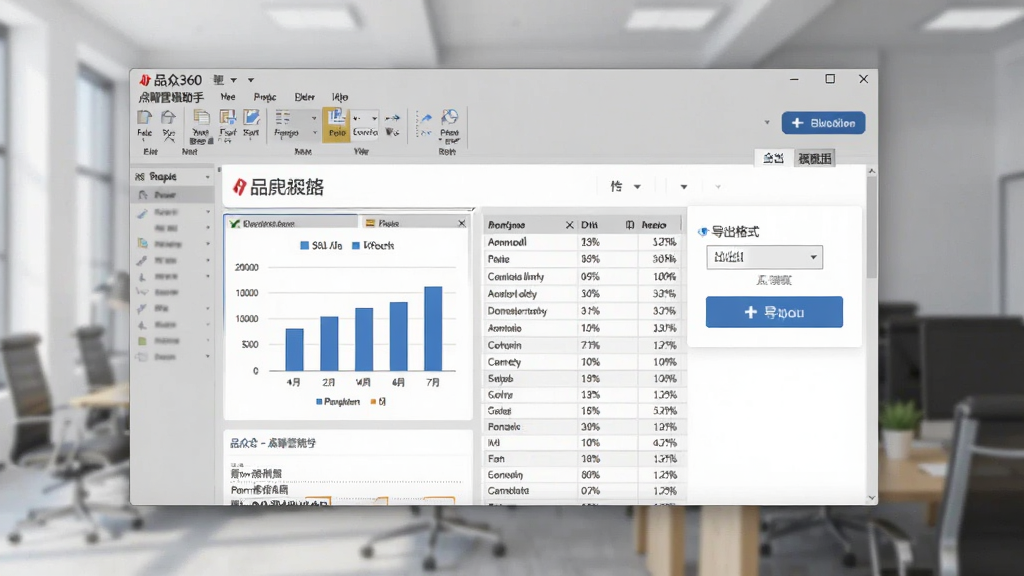Close the chart panel using the X
This screenshot has height=576, width=1024.
point(462,223)
